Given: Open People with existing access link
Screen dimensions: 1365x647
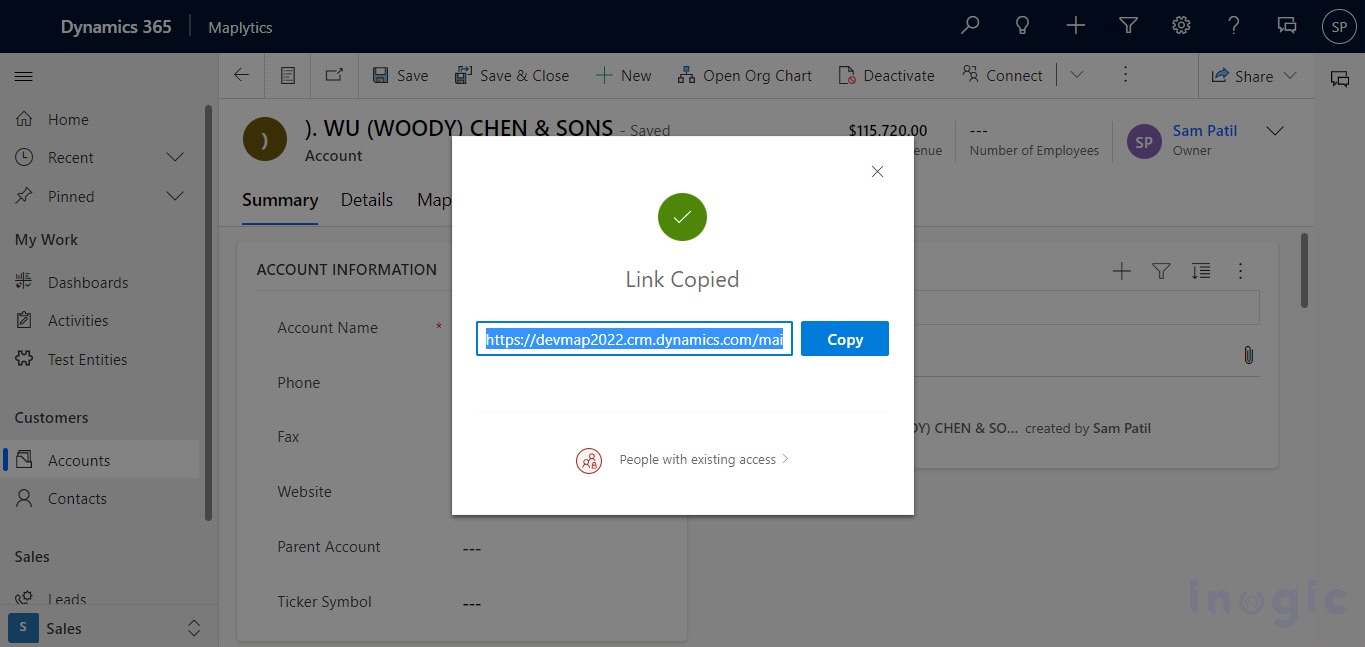Looking at the screenshot, I should tap(697, 460).
